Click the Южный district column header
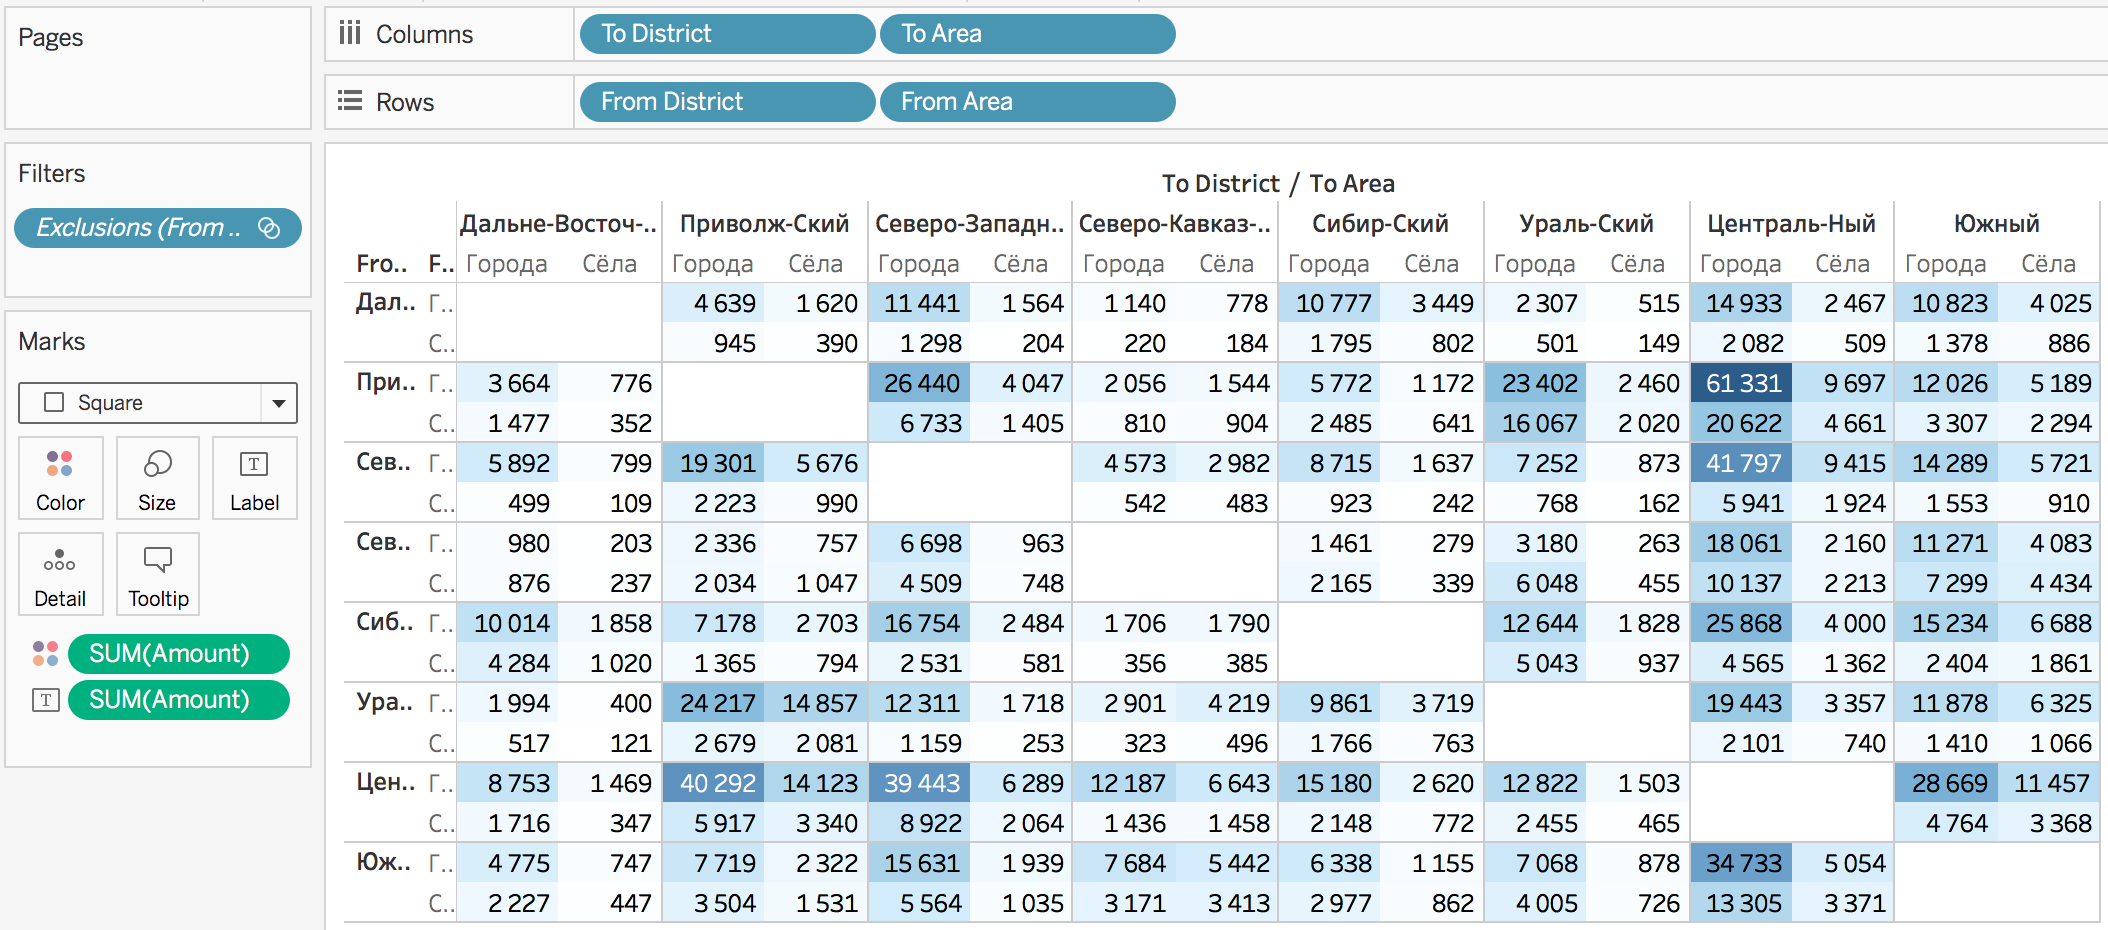The height and width of the screenshot is (930, 2108). point(1996,224)
